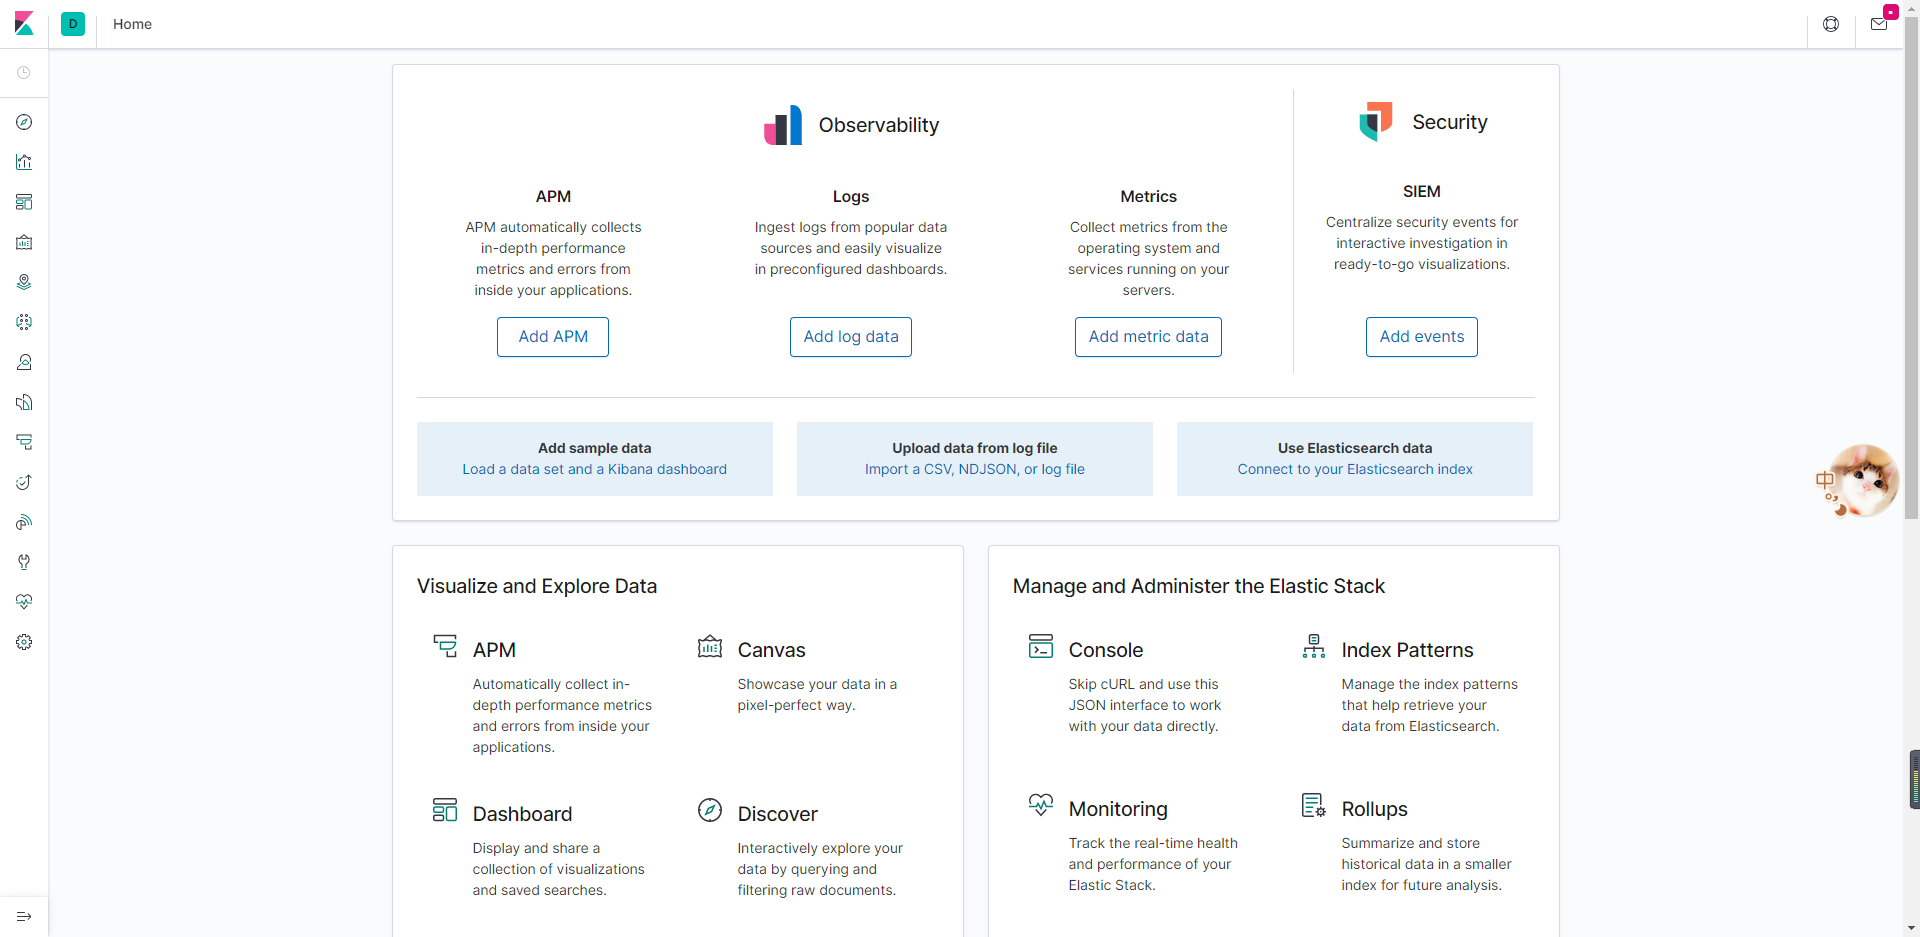
Task: Click the Kibana logo in top-left corner
Action: [x=24, y=24]
